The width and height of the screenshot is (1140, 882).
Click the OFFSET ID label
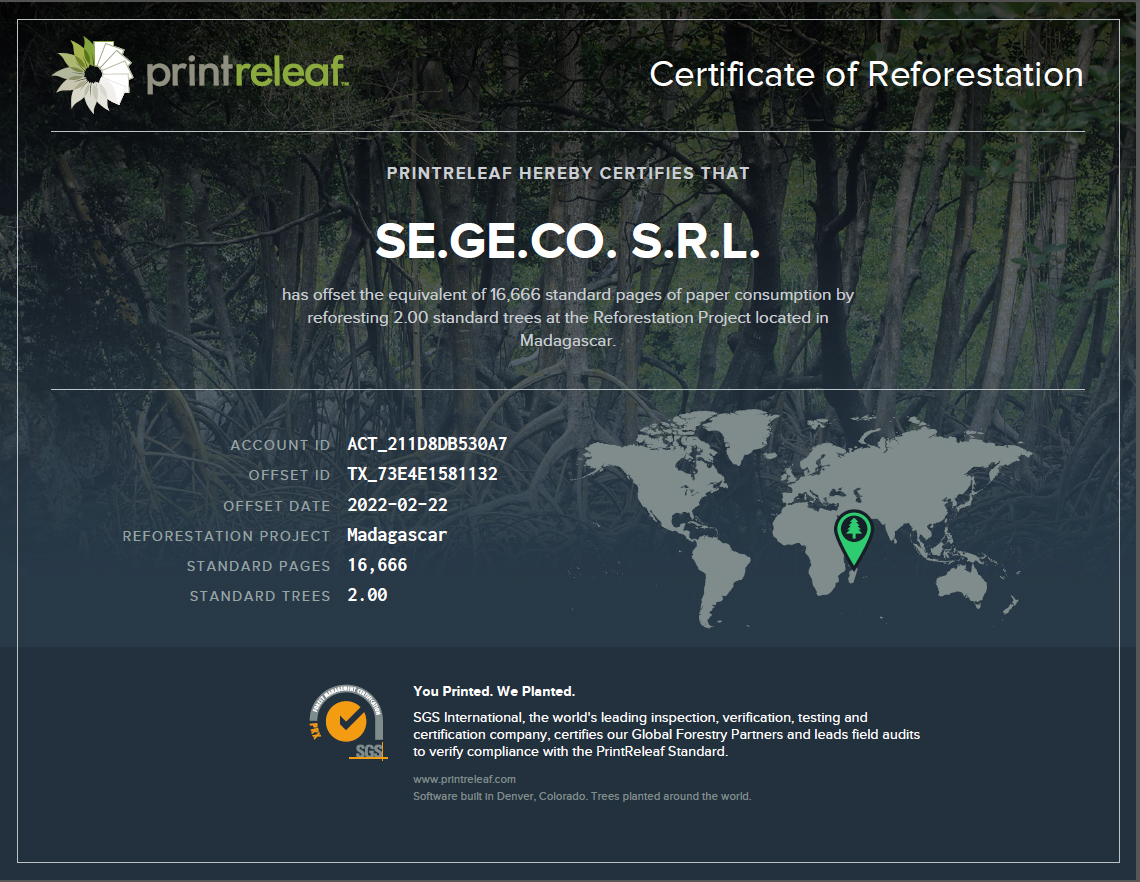289,475
